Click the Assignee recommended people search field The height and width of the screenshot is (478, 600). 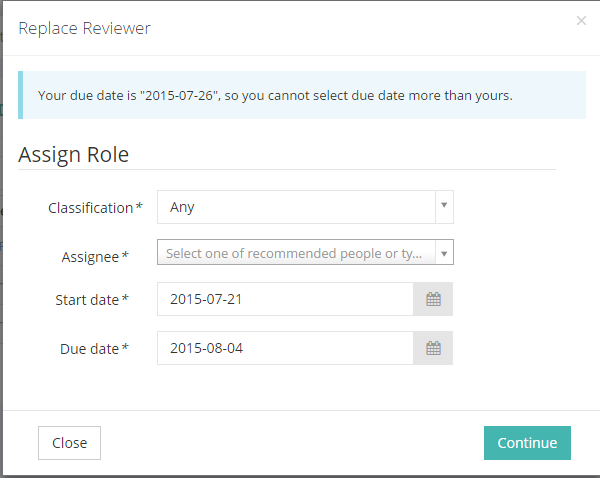[296, 253]
